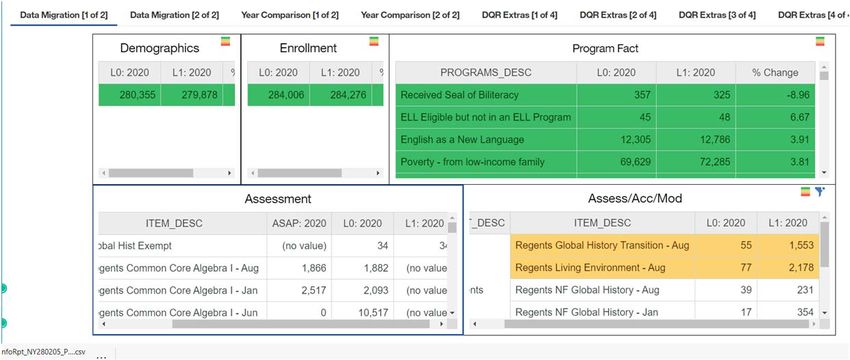Click right scroll arrow in Demographics panel

(x=229, y=173)
